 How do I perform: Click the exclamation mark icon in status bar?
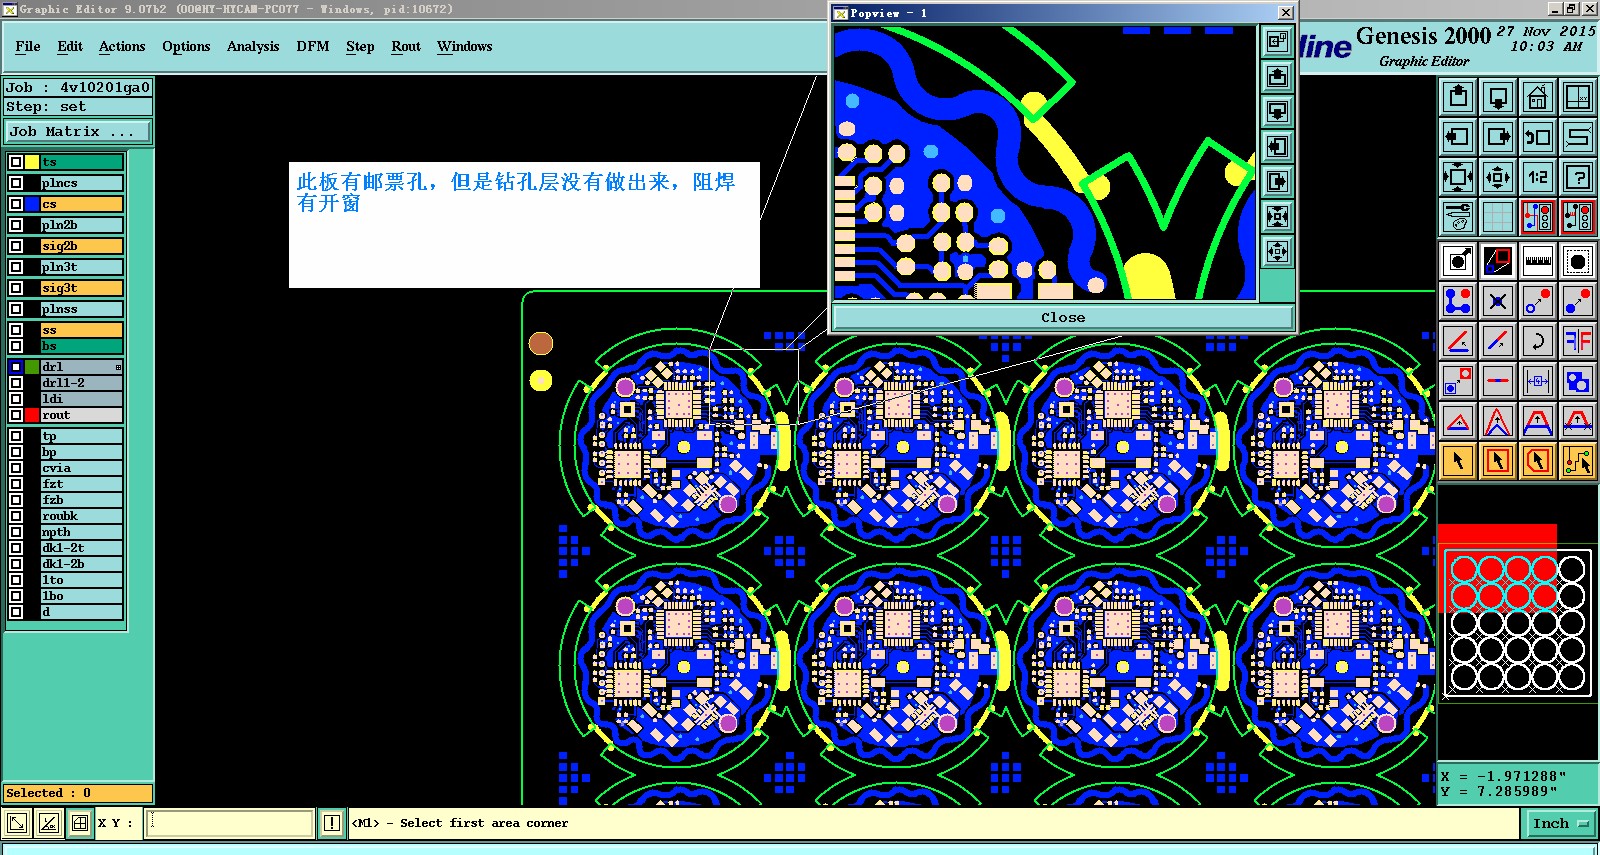[x=332, y=823]
